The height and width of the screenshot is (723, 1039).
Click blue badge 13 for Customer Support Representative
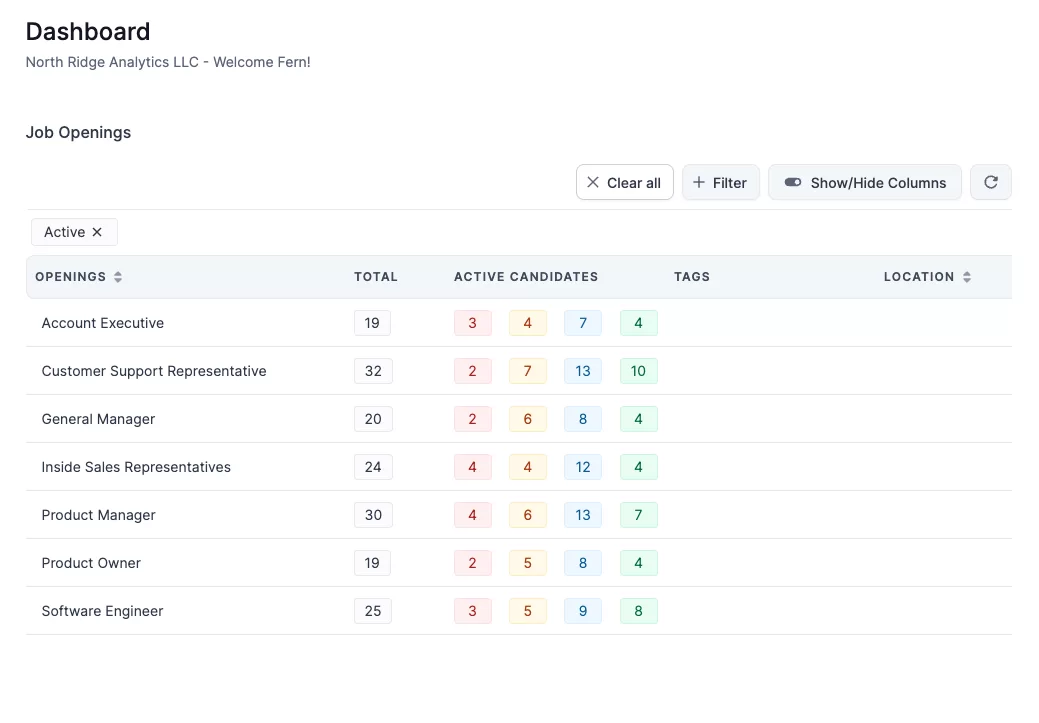point(583,371)
